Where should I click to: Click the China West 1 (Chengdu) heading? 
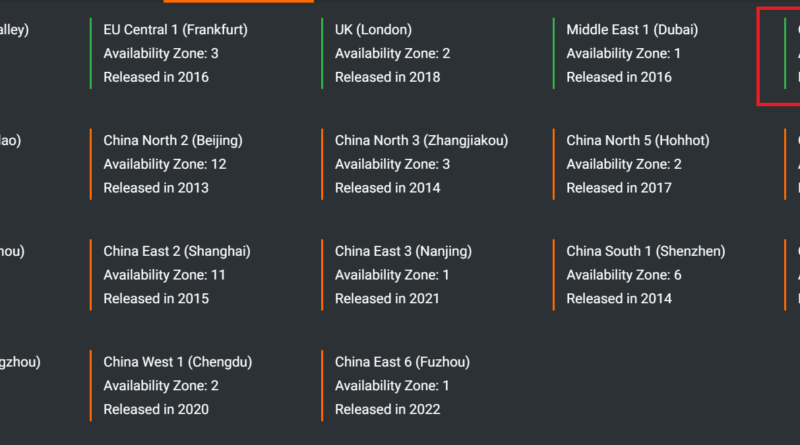point(177,363)
